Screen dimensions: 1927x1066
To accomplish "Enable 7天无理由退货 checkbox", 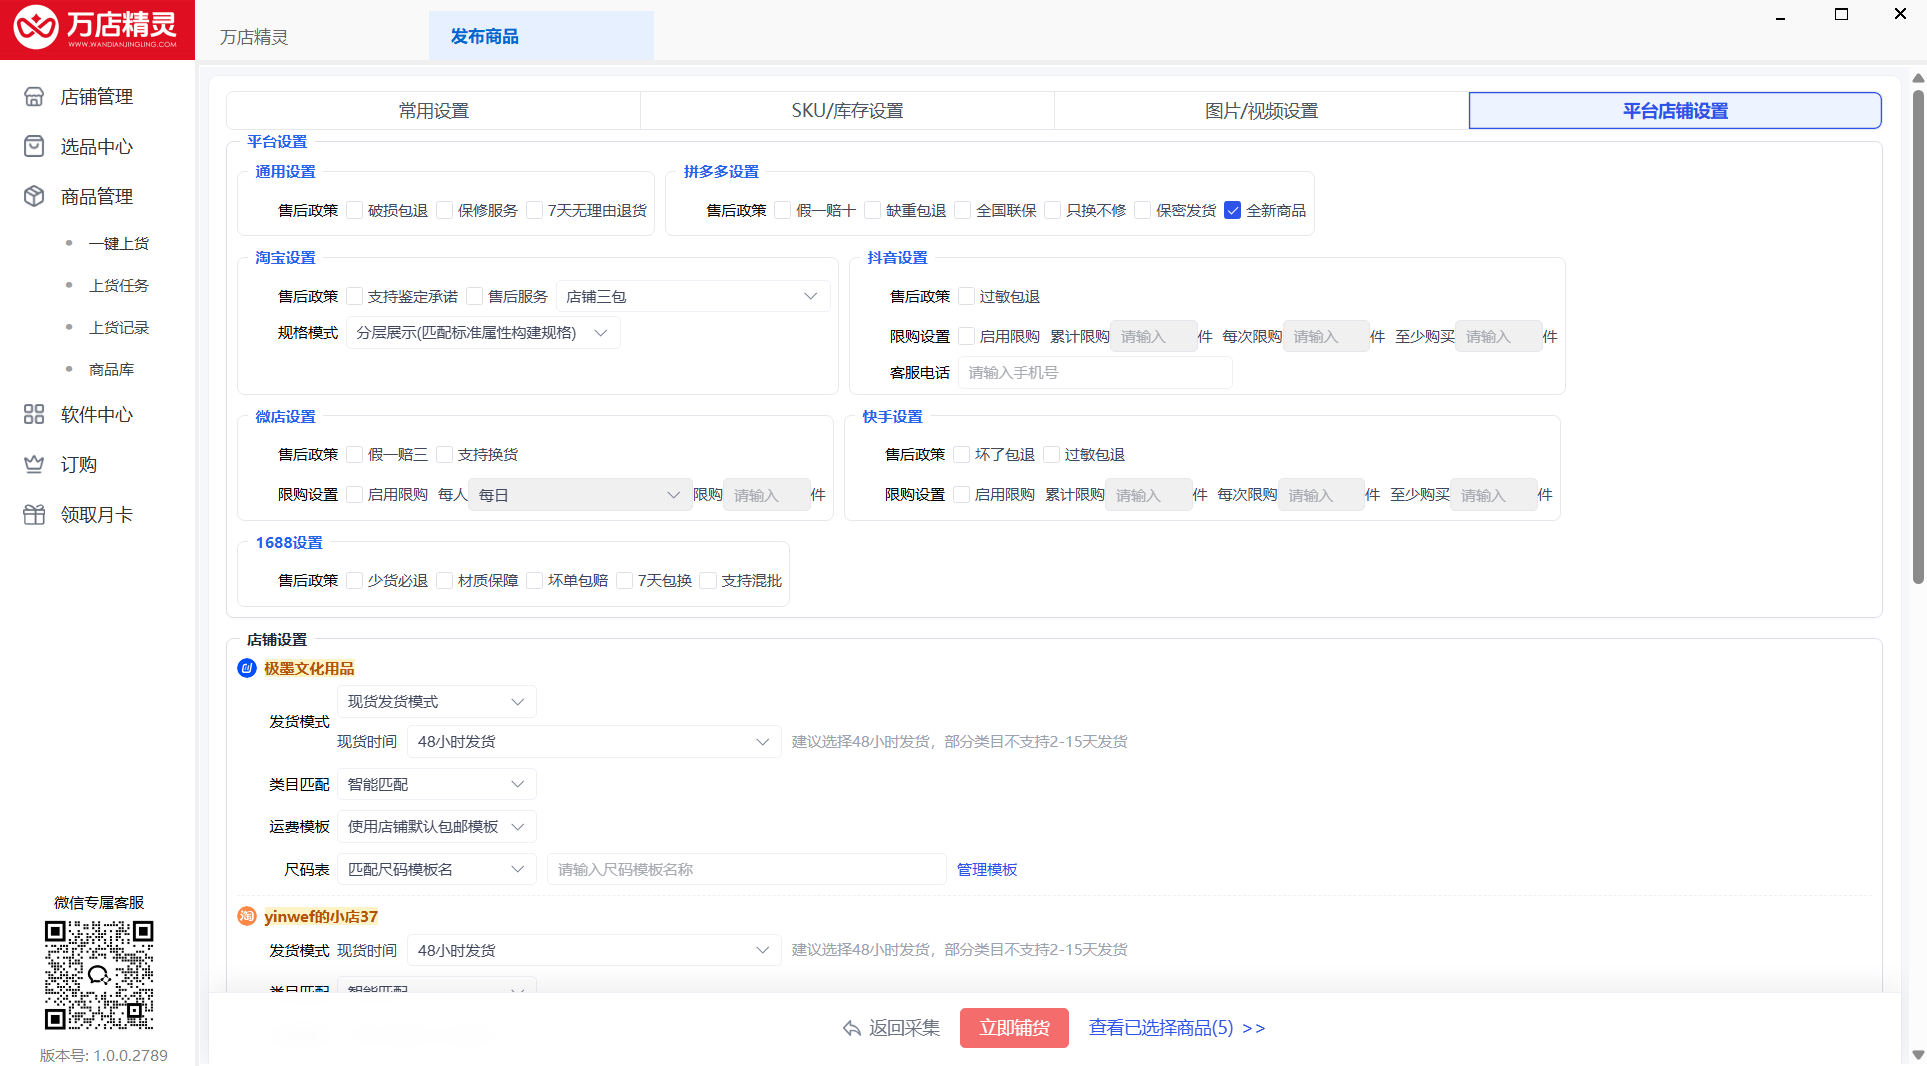I will click(x=535, y=210).
